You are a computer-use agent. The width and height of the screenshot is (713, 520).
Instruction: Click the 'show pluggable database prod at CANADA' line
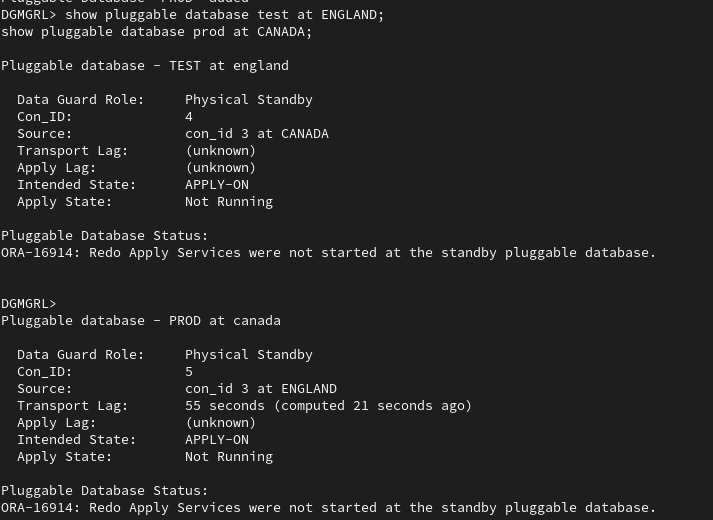point(156,31)
